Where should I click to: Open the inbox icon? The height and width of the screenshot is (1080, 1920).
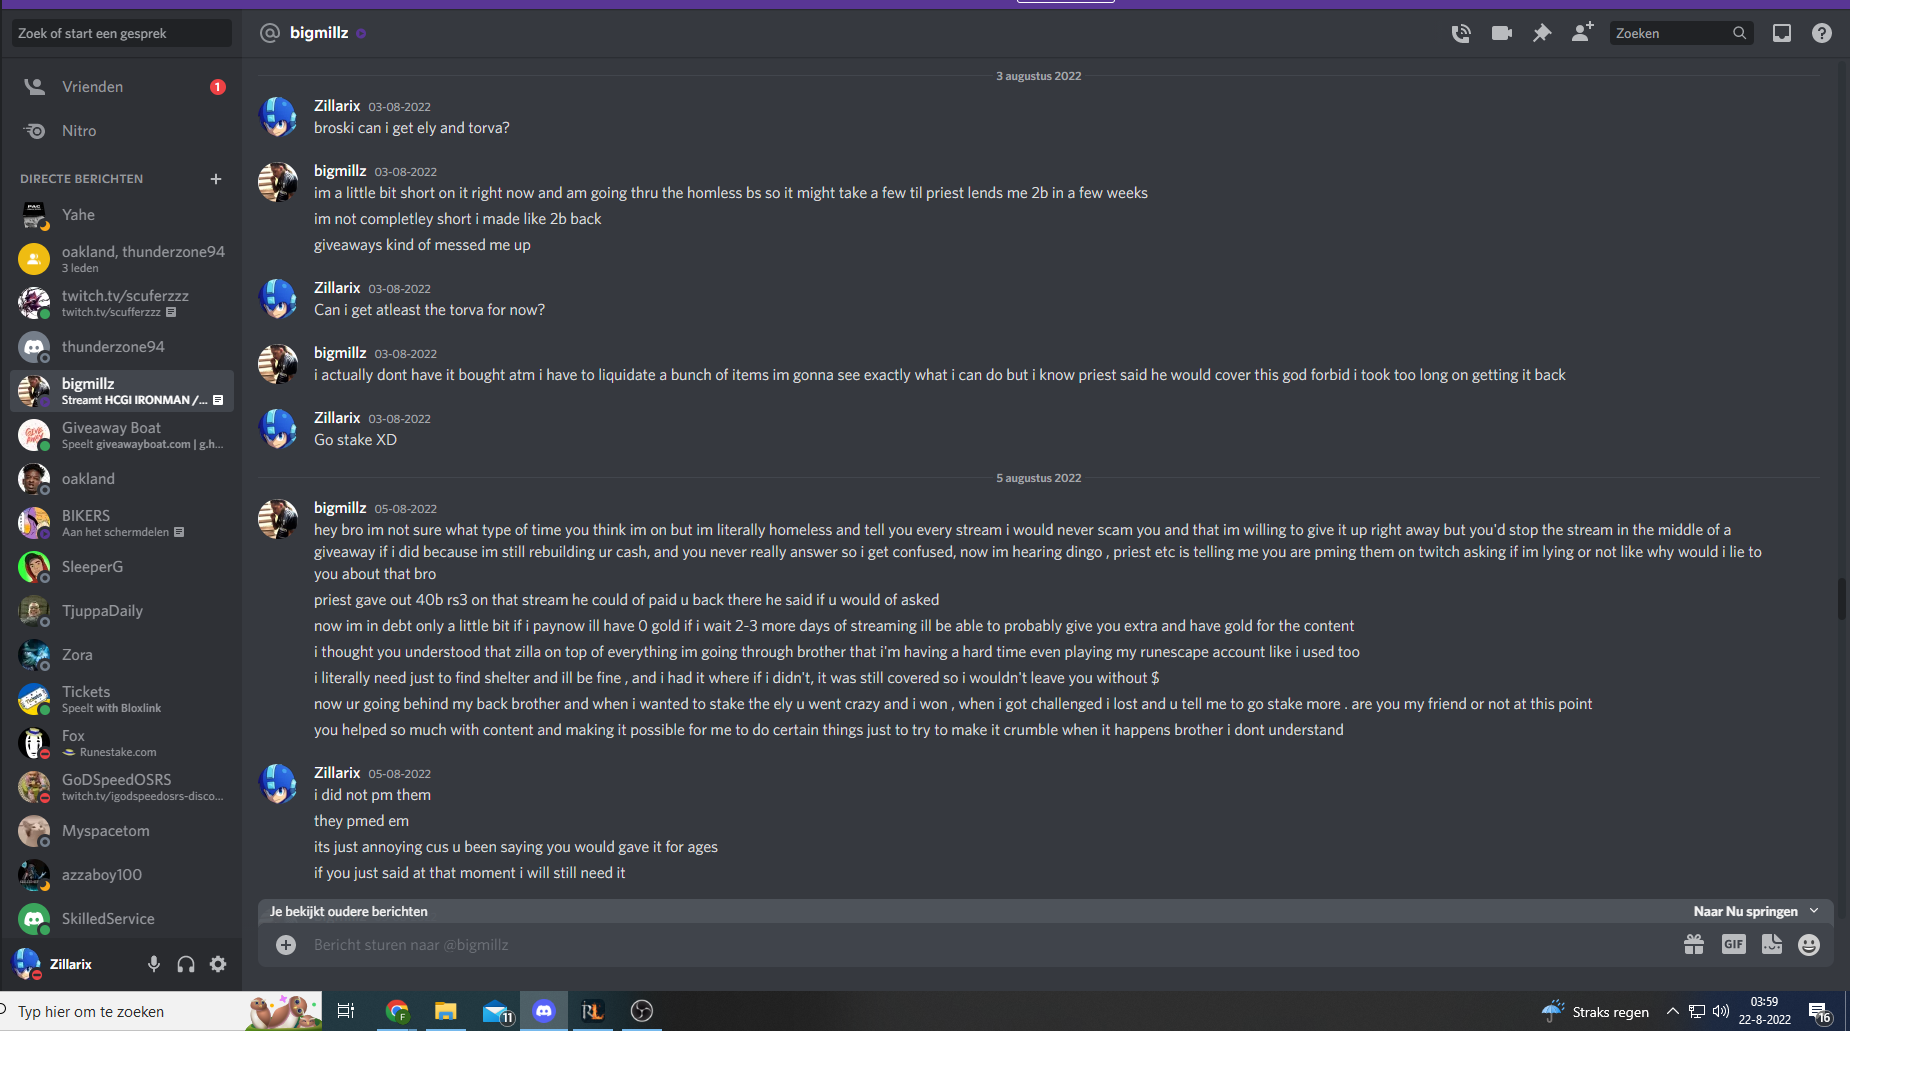(1782, 33)
